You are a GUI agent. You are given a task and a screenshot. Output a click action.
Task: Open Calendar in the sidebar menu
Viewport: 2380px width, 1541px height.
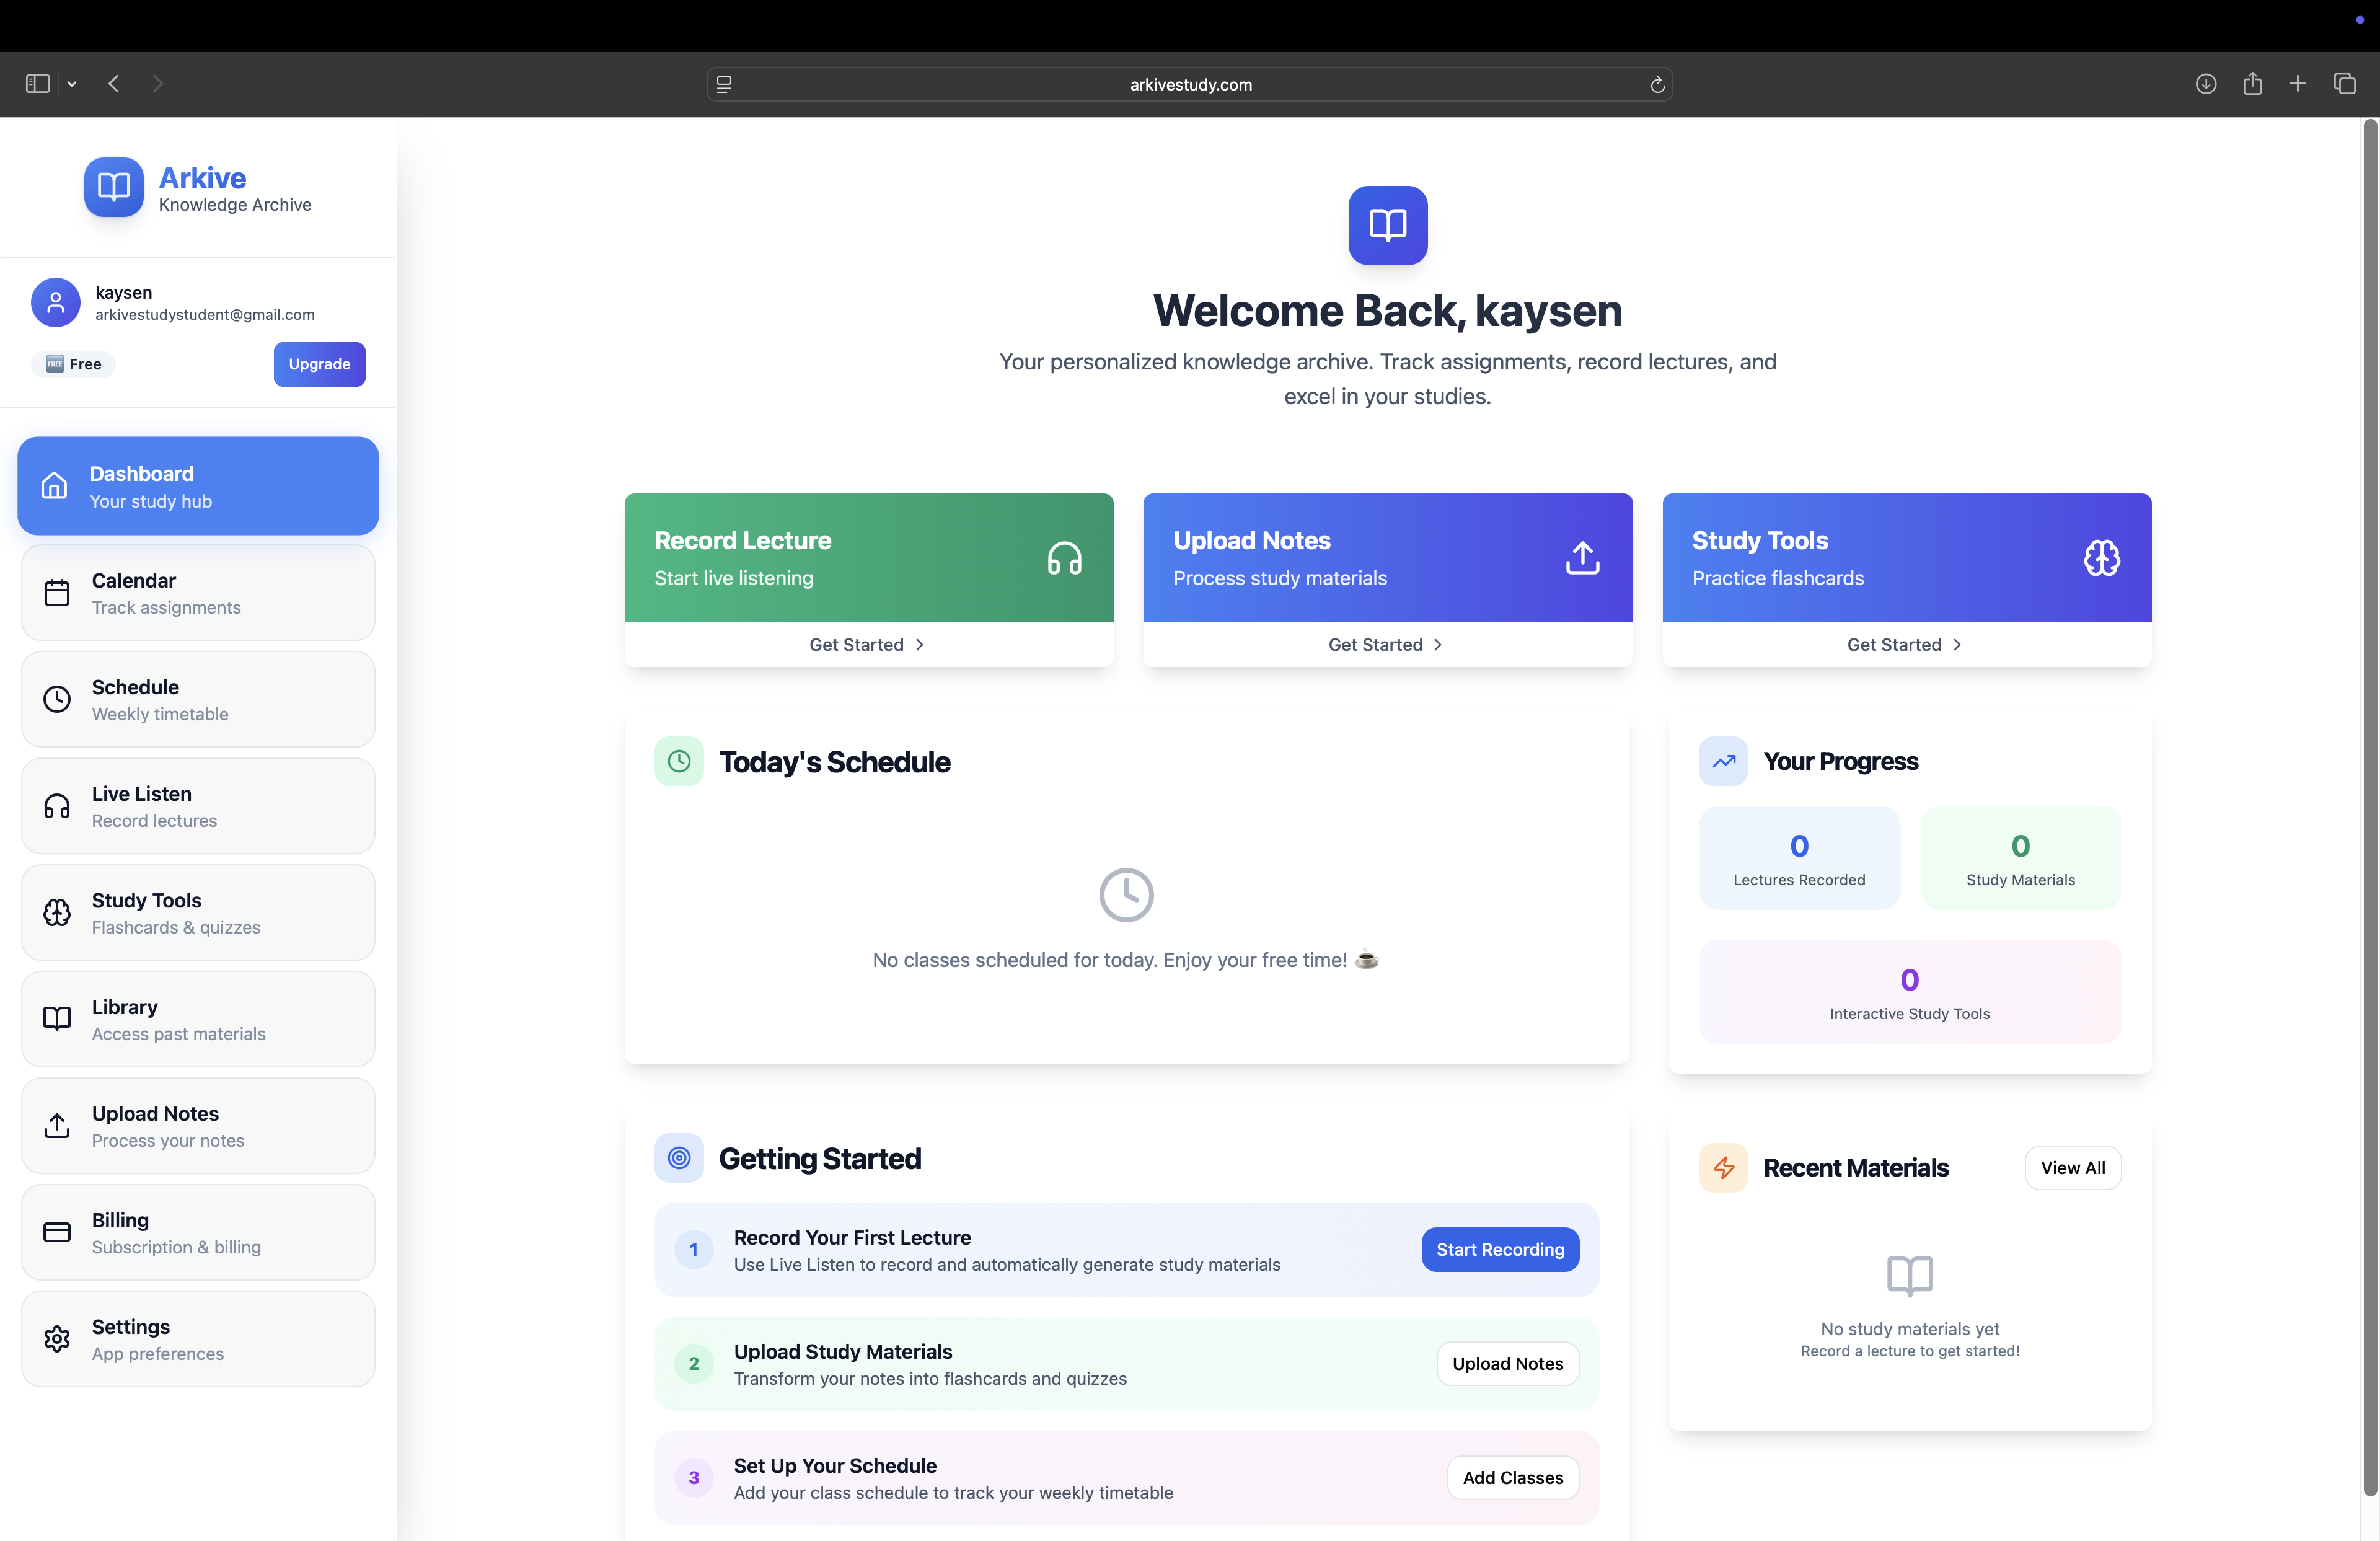[x=198, y=593]
